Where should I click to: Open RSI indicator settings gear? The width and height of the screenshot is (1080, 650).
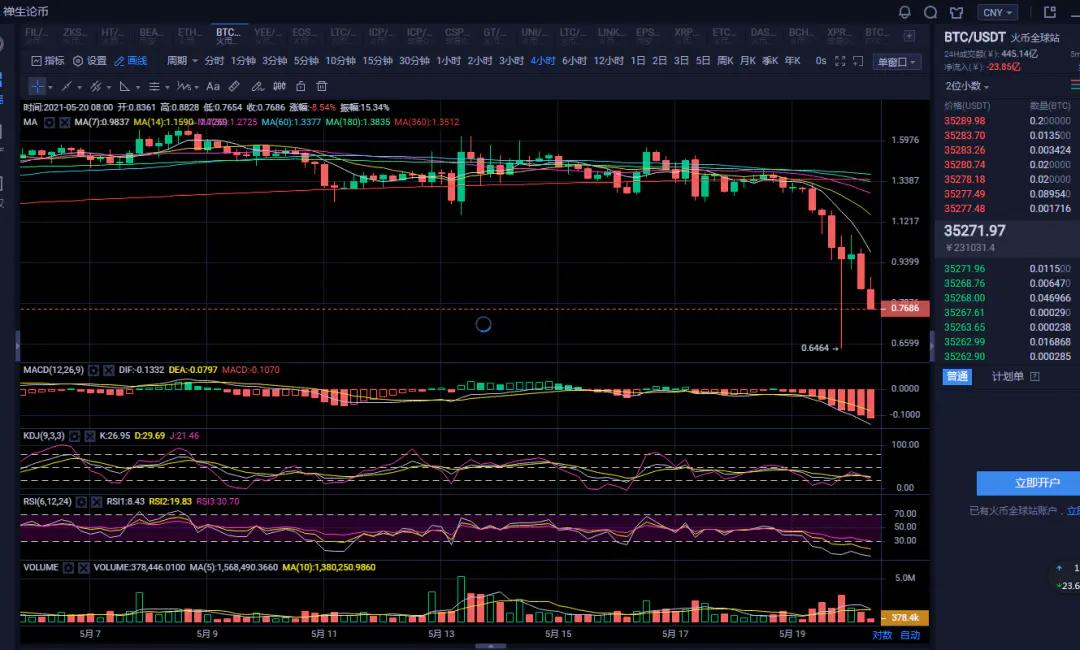pyautogui.click(x=81, y=502)
